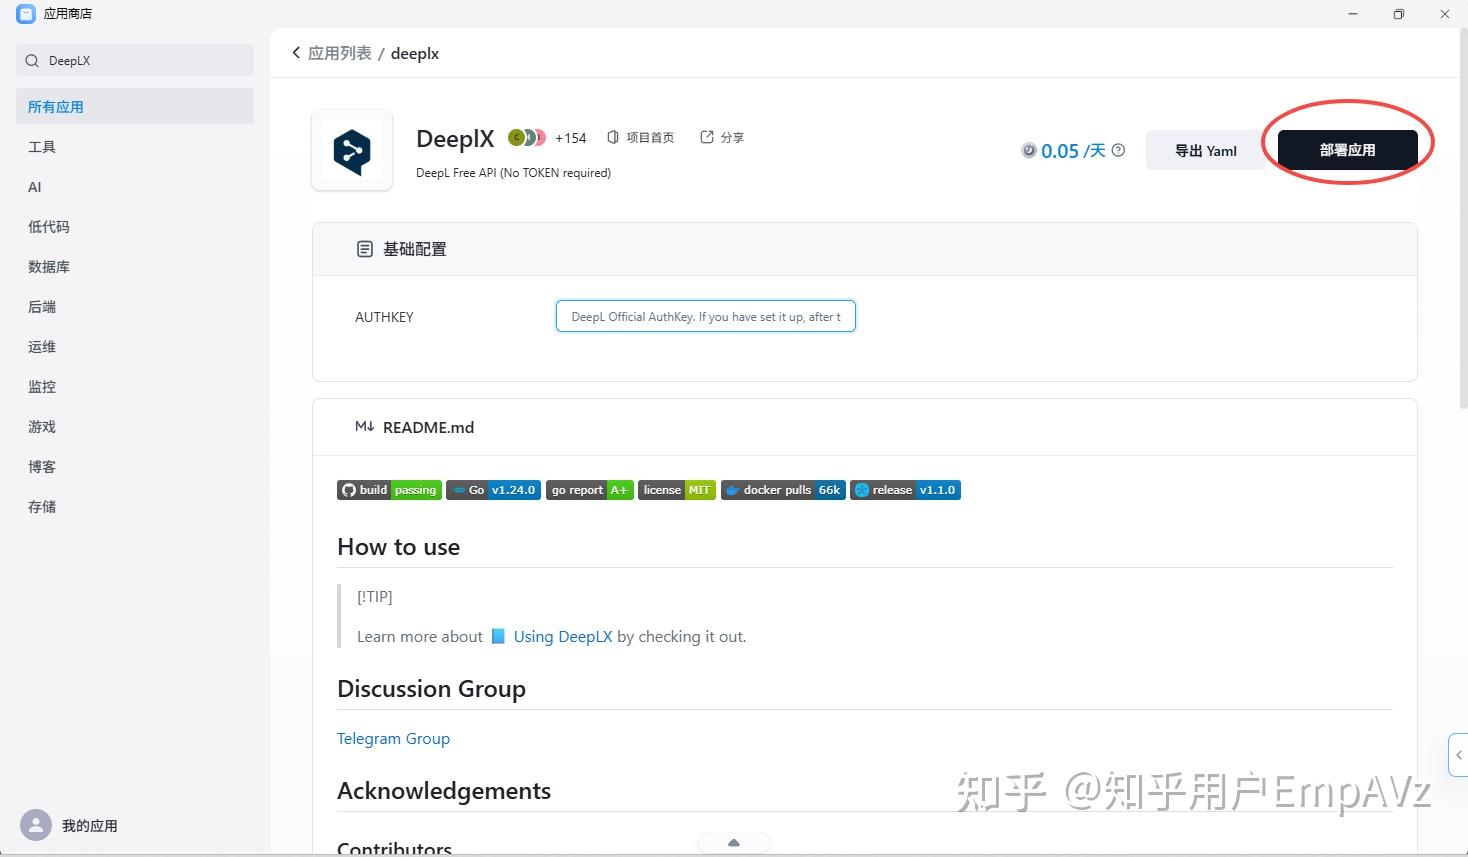Expand the right edge side panel arrow
Image resolution: width=1468 pixels, height=857 pixels.
coord(1459,755)
